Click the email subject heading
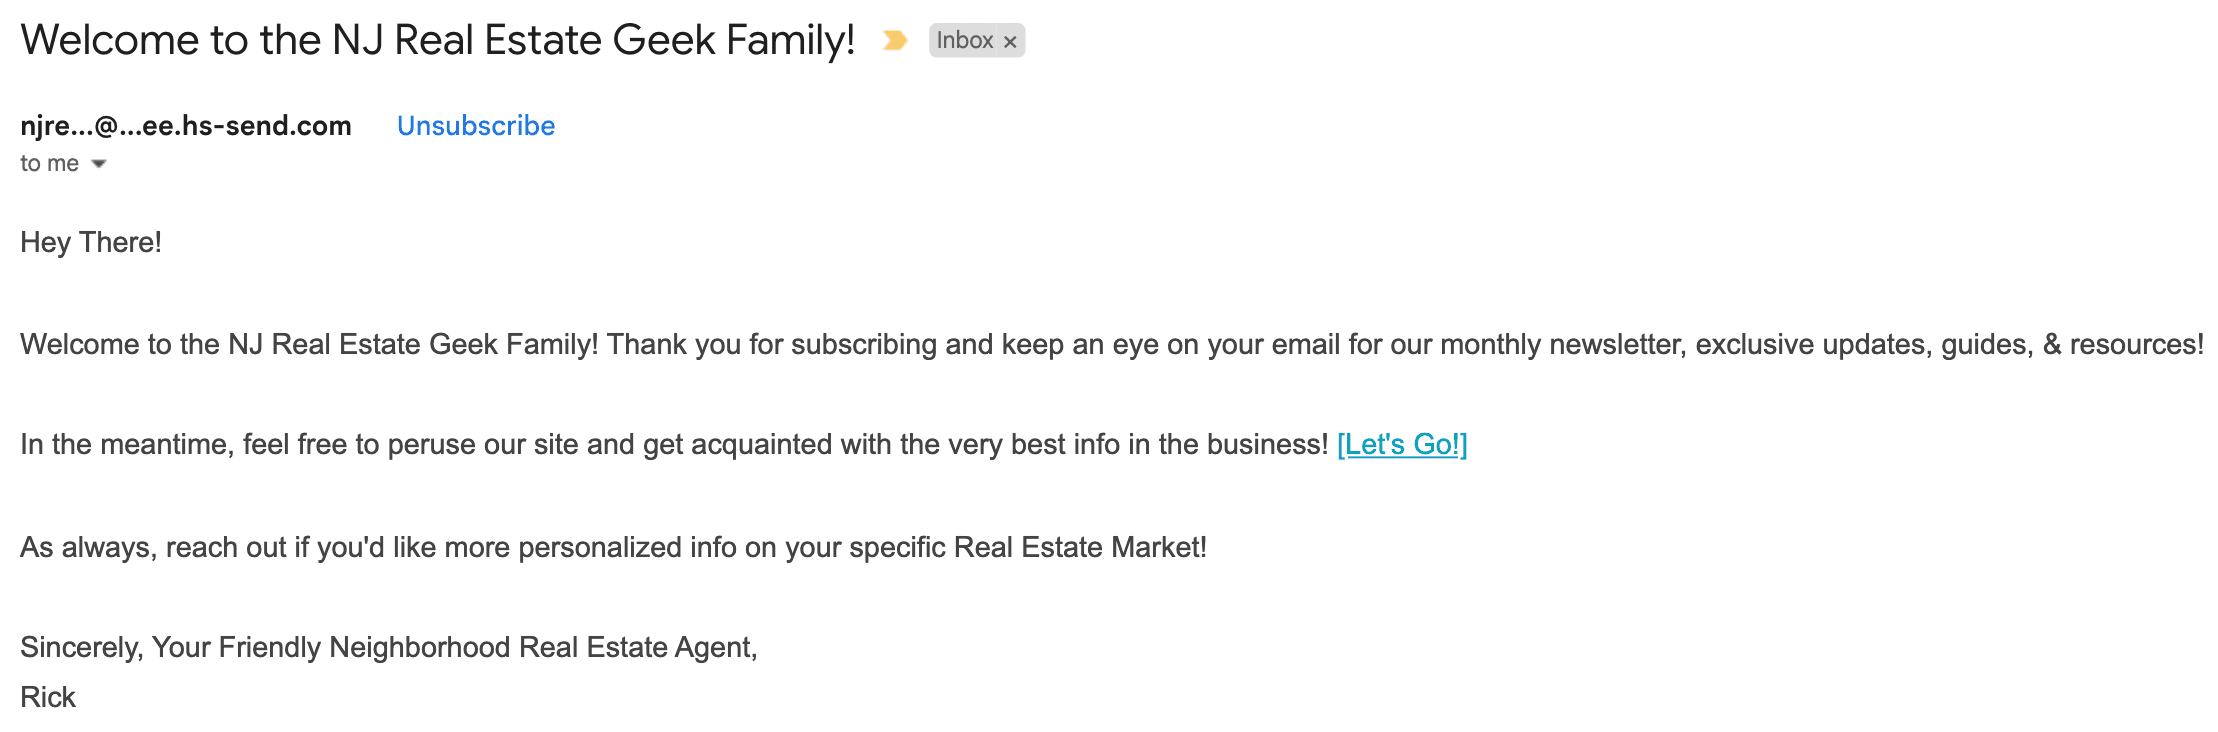 click(438, 41)
